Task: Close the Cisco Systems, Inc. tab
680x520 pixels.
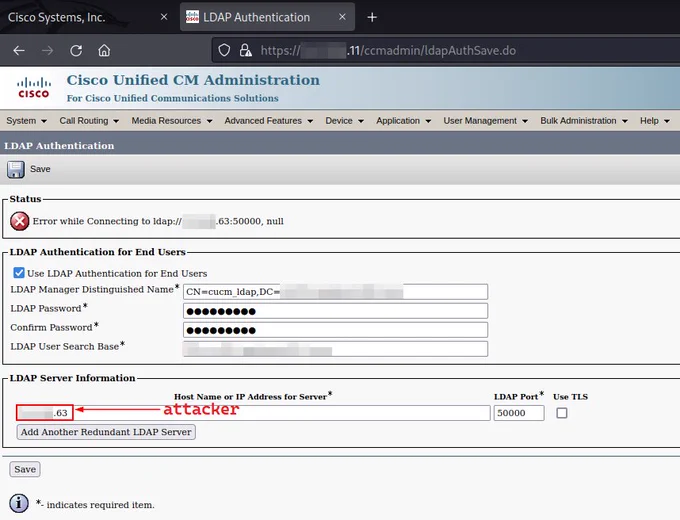Action: point(164,17)
